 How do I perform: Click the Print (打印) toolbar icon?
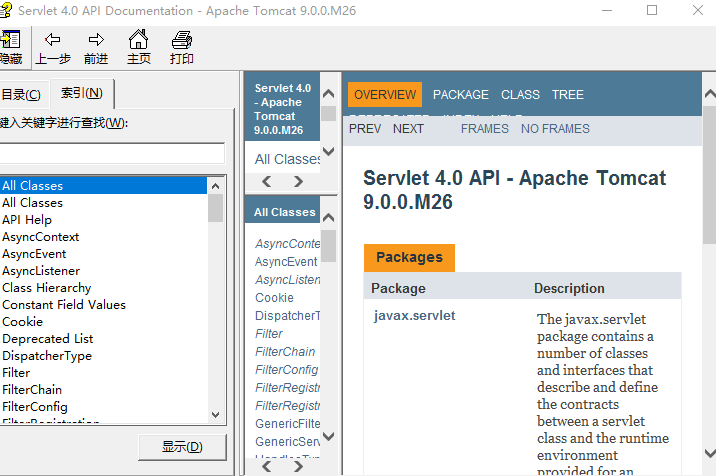pyautogui.click(x=182, y=40)
